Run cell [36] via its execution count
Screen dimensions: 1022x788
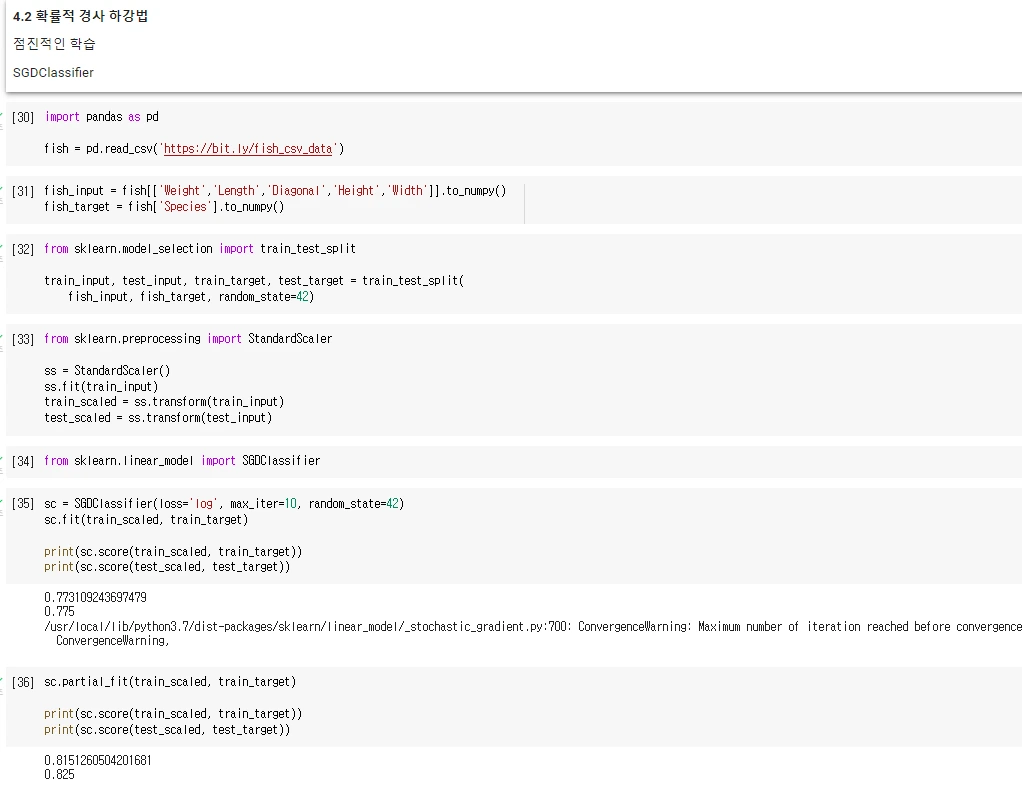click(x=22, y=682)
